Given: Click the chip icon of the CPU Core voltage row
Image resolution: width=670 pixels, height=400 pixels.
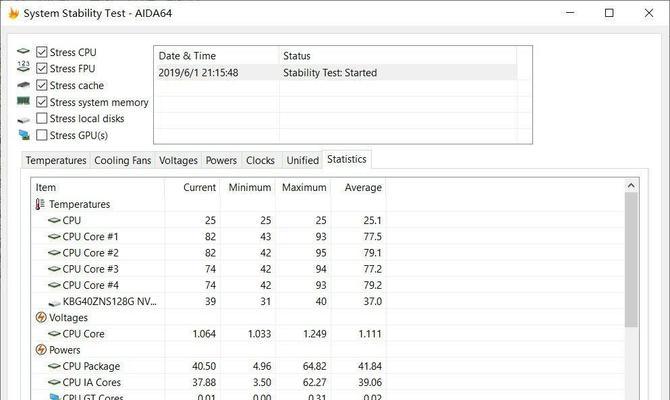Looking at the screenshot, I should (x=54, y=334).
